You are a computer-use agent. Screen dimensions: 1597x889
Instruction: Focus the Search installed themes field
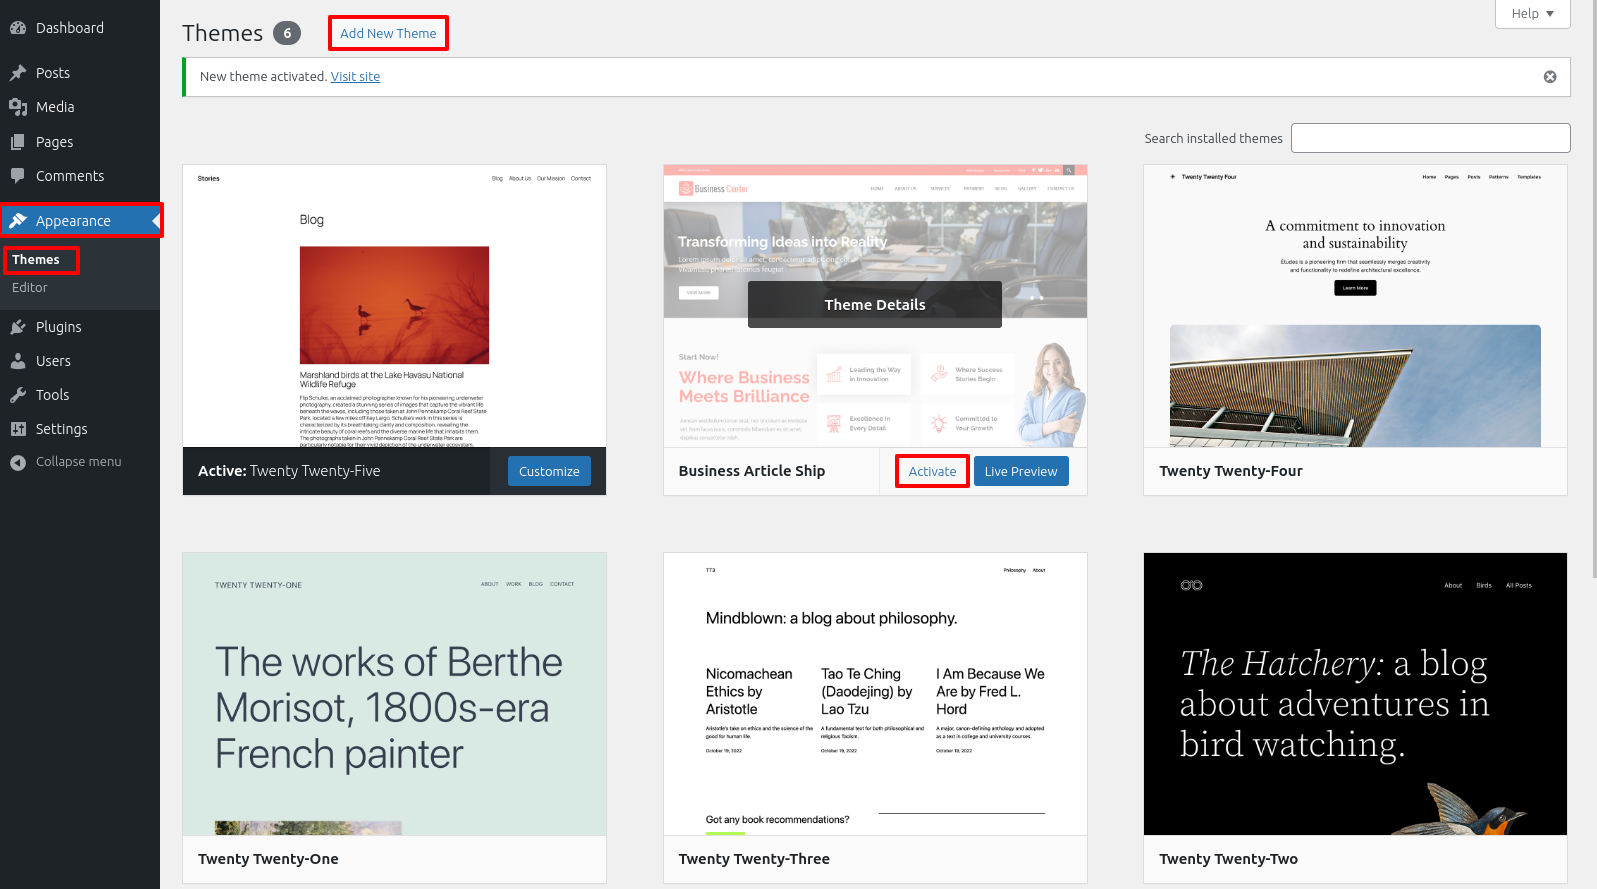[1430, 138]
